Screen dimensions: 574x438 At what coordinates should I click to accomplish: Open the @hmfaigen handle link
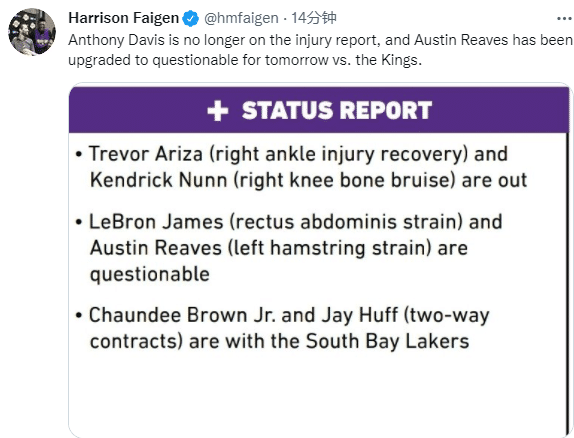tap(241, 18)
